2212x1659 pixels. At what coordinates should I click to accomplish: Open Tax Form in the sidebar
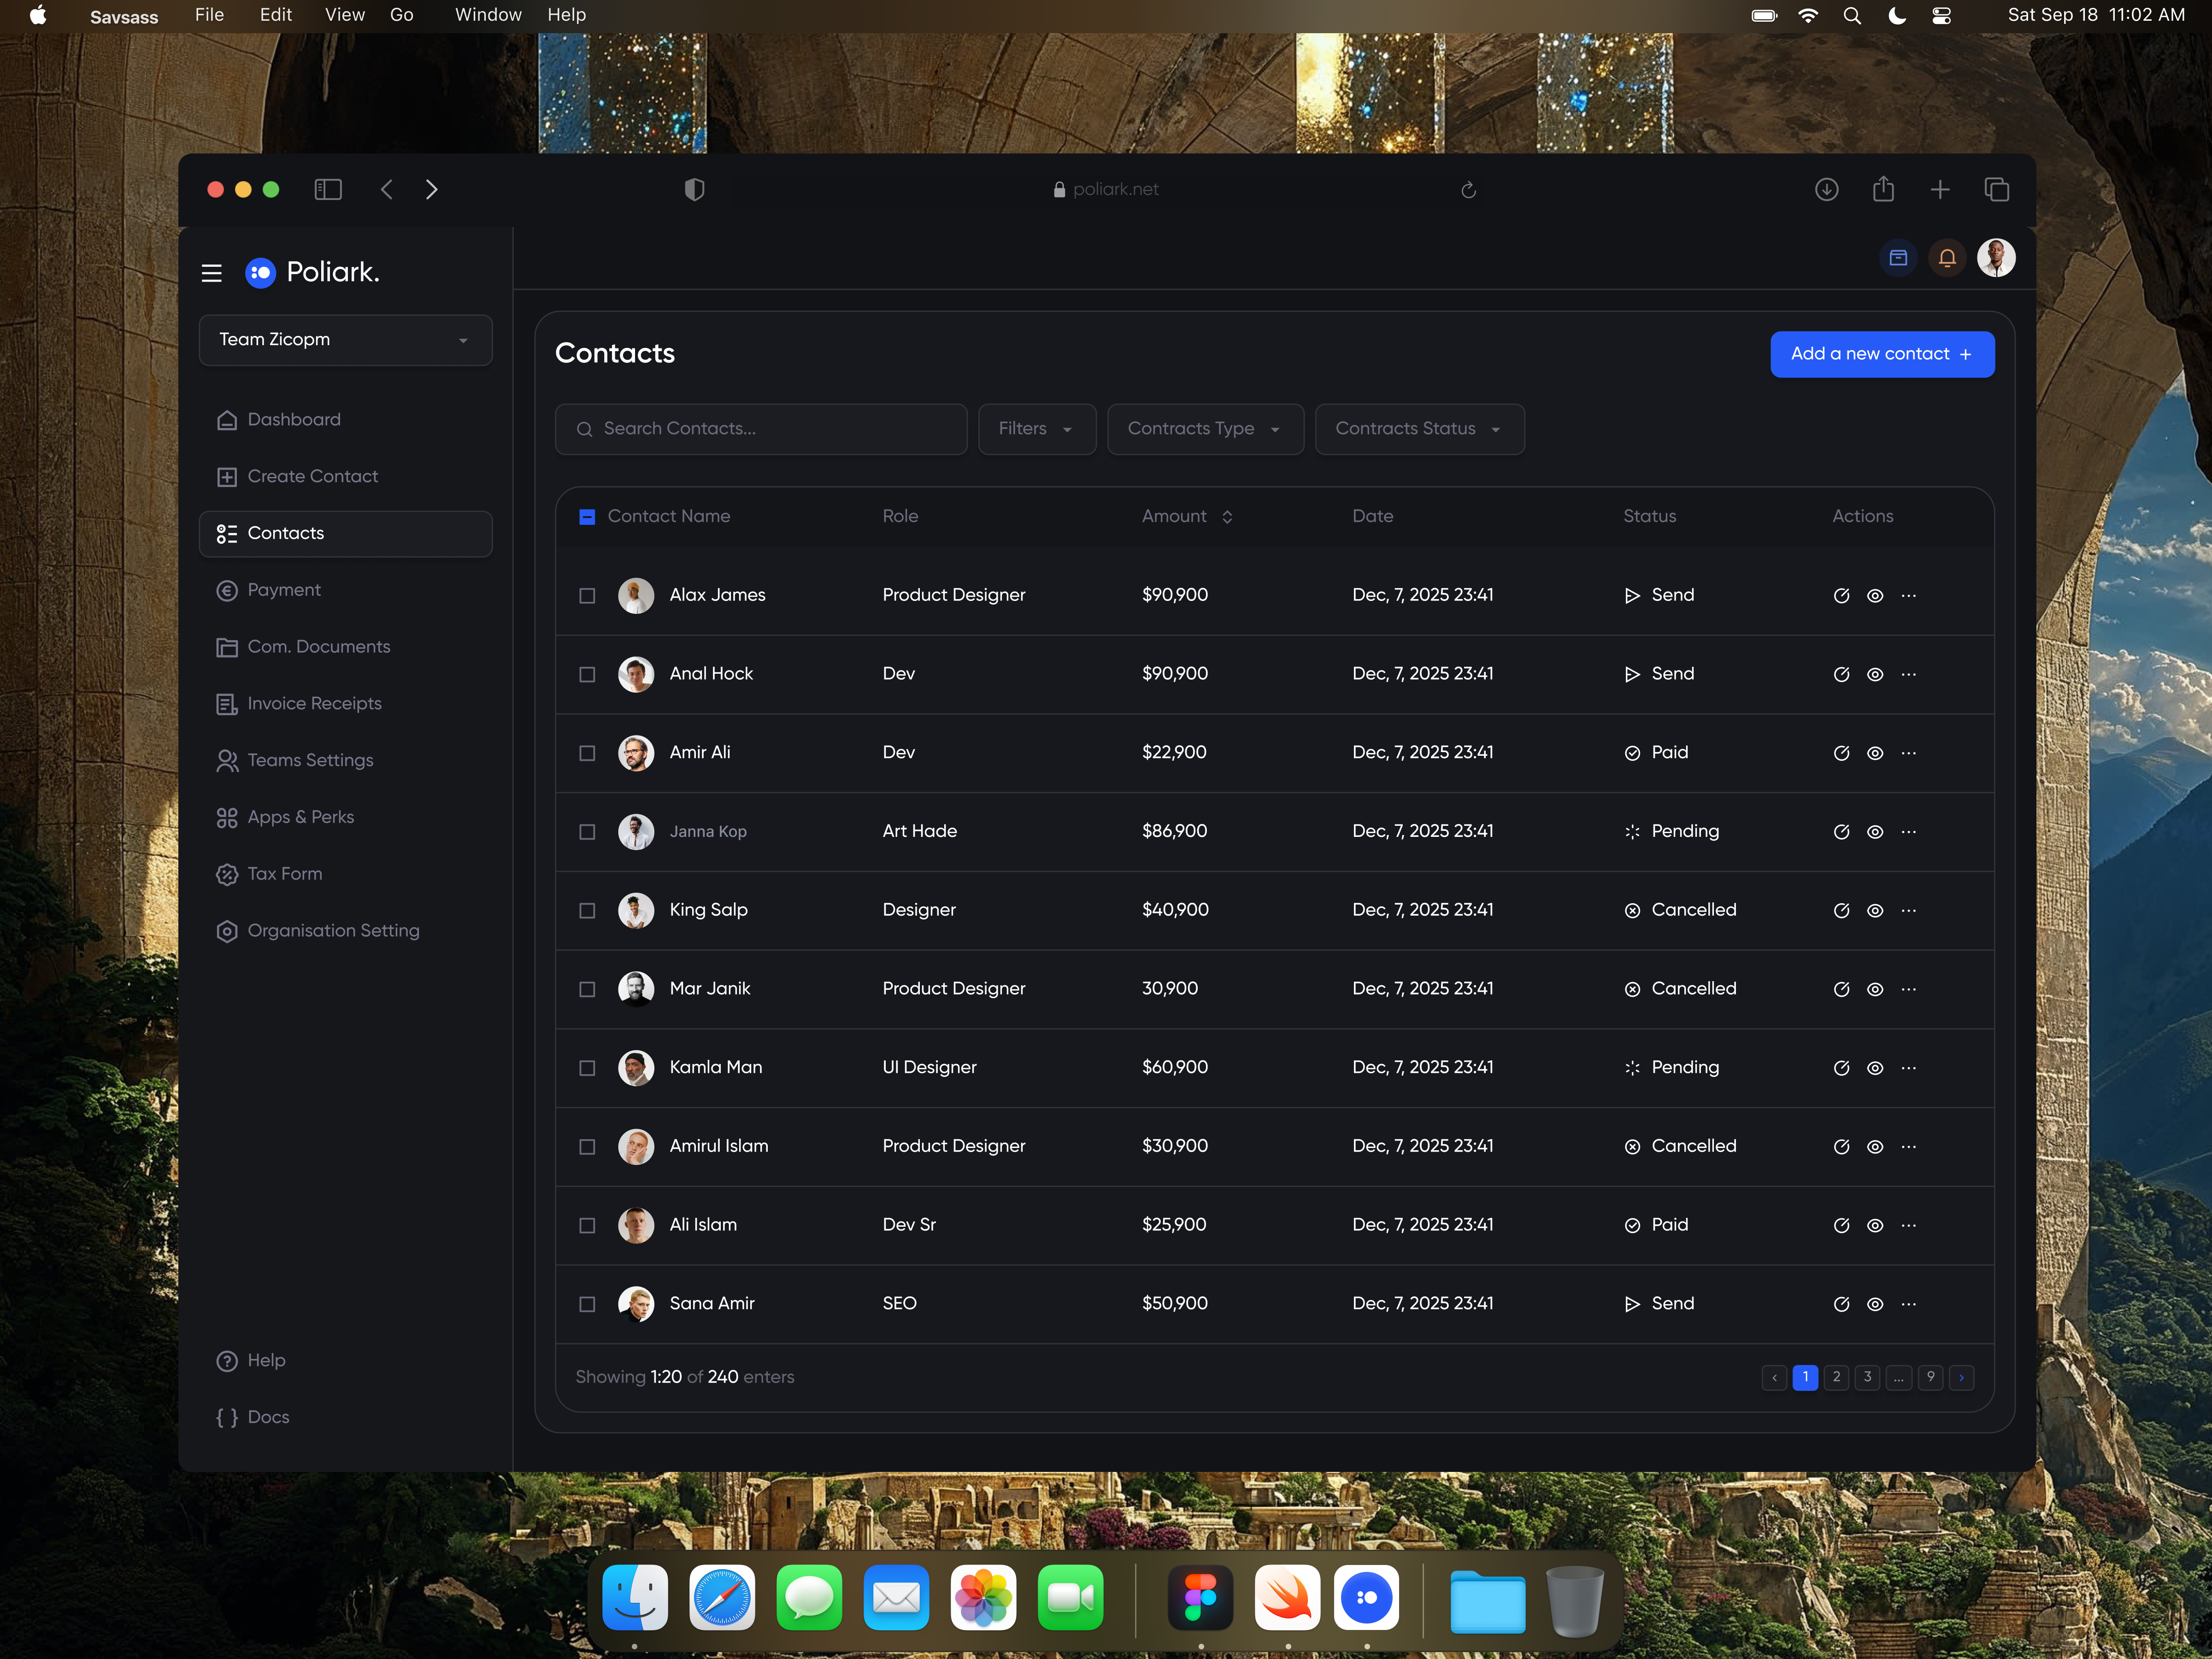point(345,874)
